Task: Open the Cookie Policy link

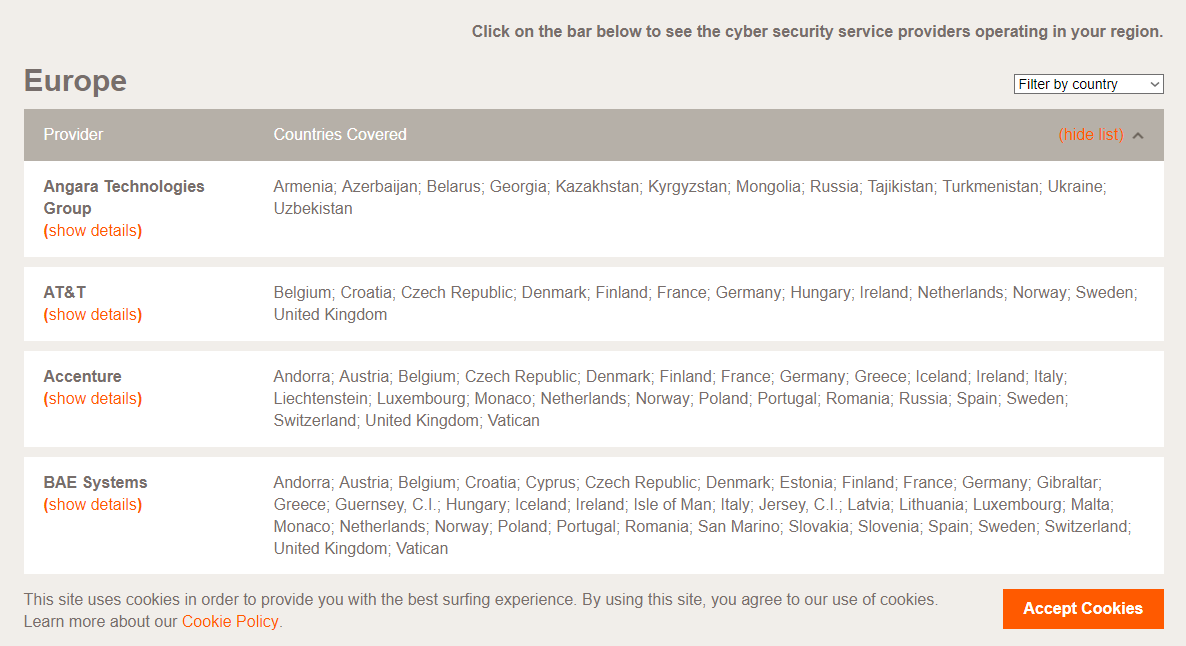Action: pos(231,622)
